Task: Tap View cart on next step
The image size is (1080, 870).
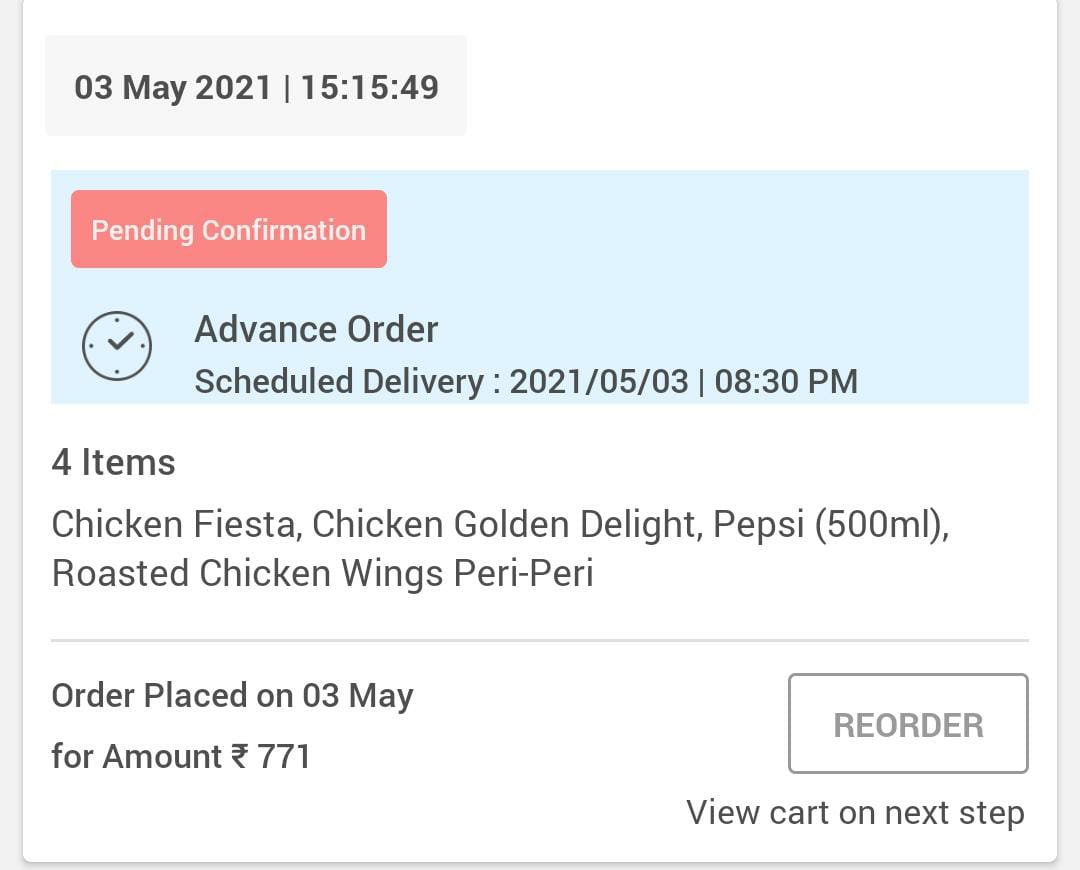Action: click(x=855, y=812)
